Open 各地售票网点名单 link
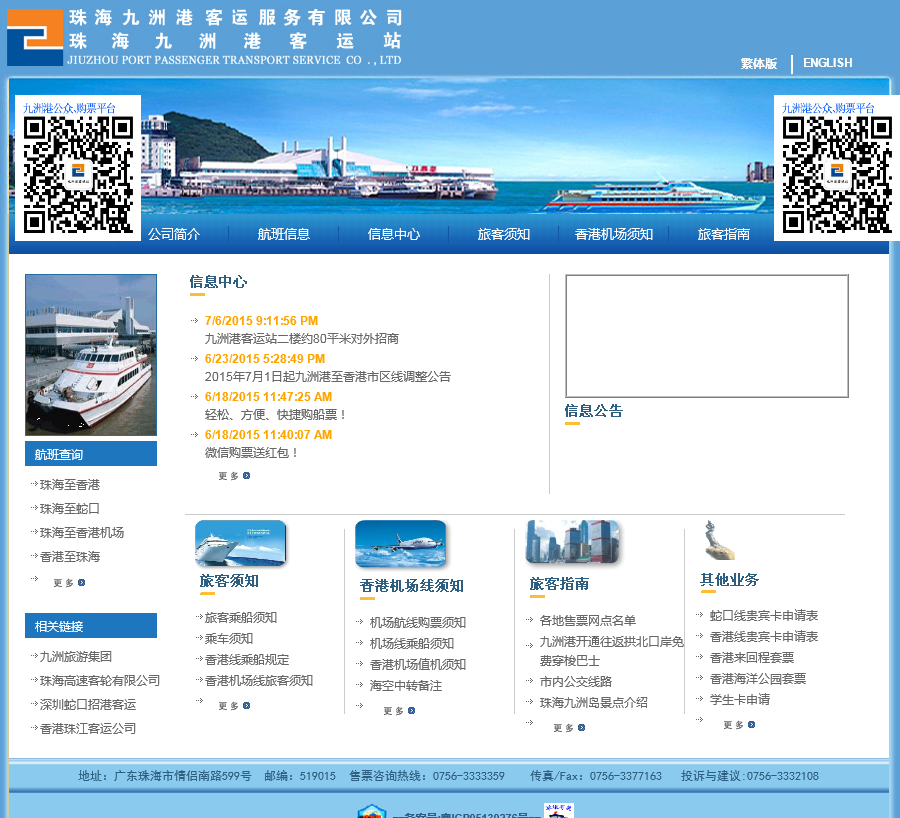The width and height of the screenshot is (900, 818). click(588, 621)
